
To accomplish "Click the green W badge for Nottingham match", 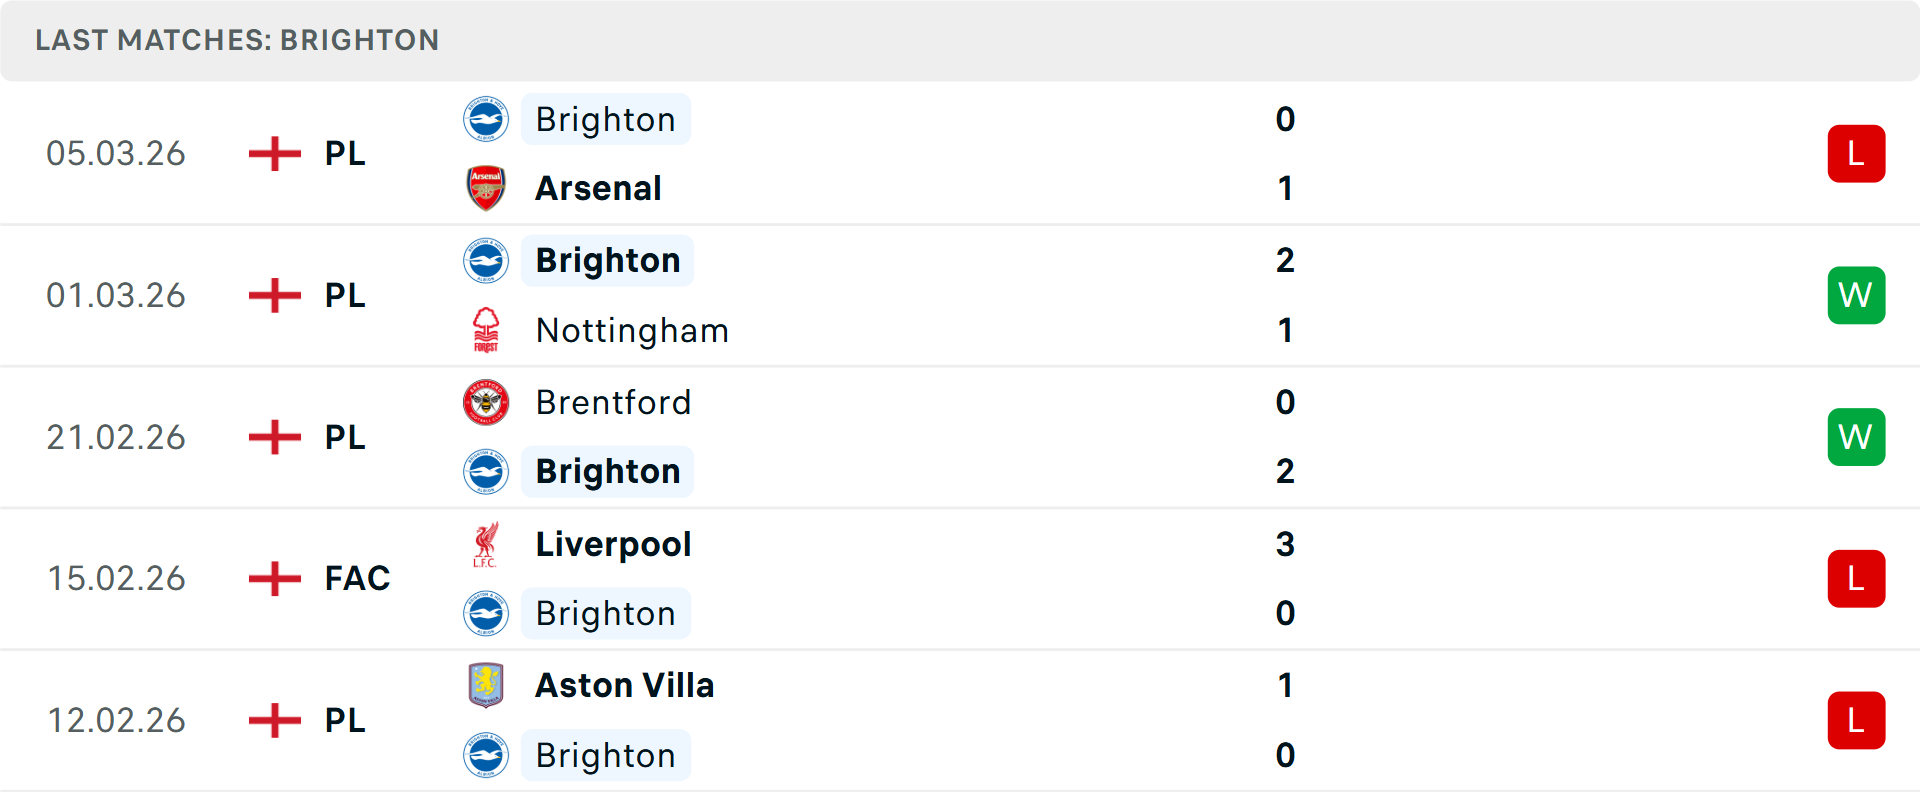I will tap(1856, 295).
